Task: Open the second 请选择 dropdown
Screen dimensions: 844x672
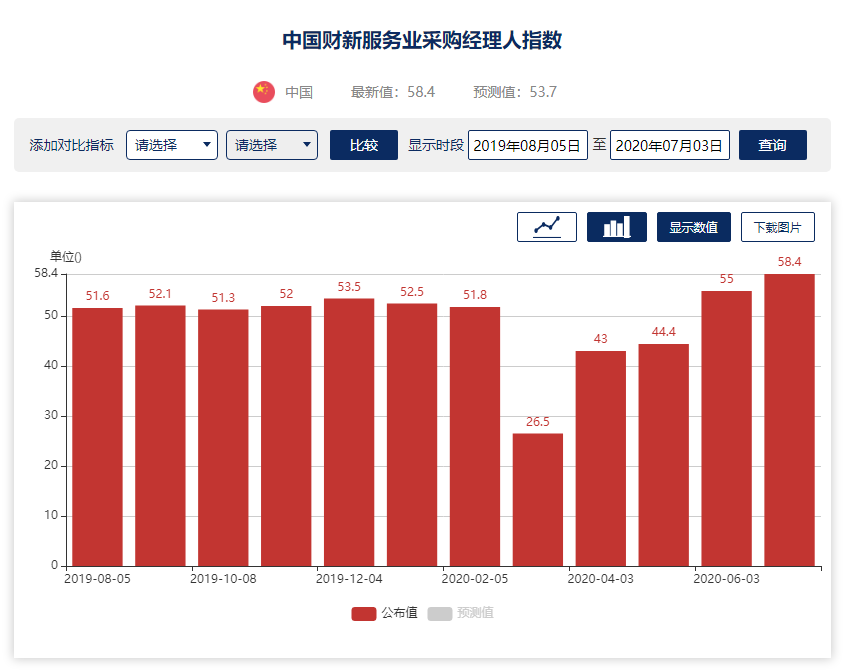Action: click(x=272, y=145)
